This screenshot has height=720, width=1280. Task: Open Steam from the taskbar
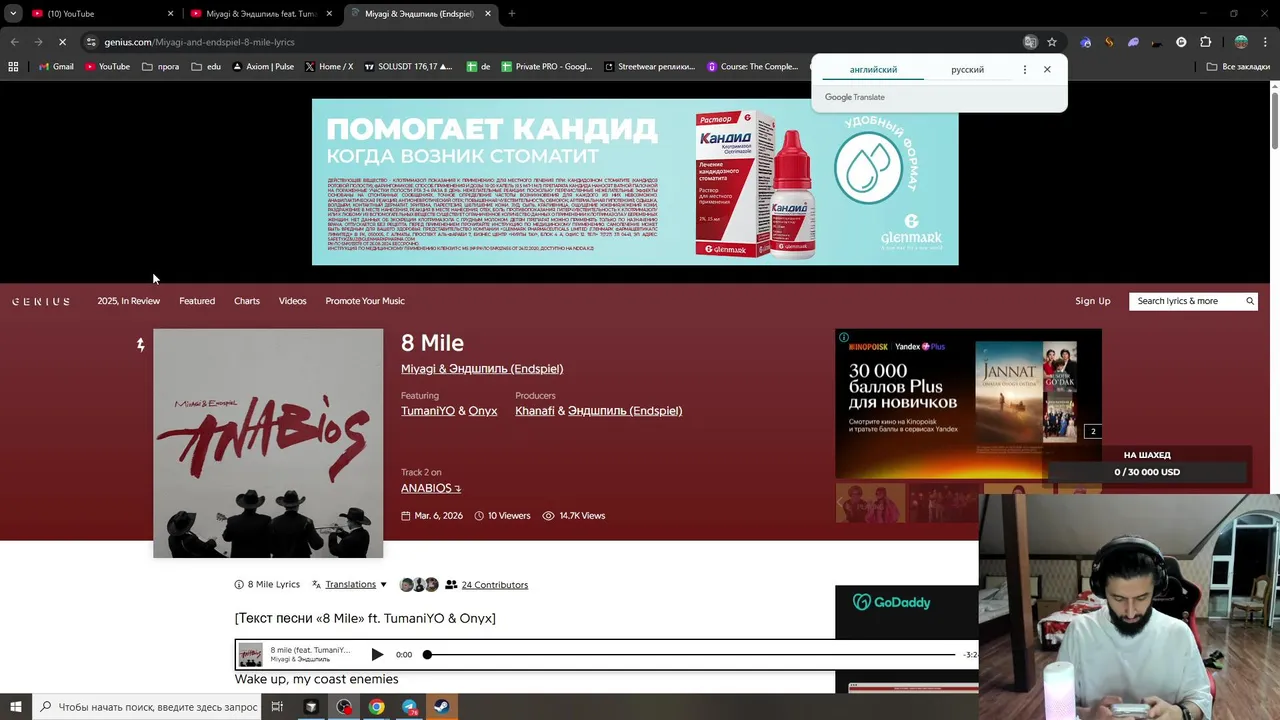point(441,707)
